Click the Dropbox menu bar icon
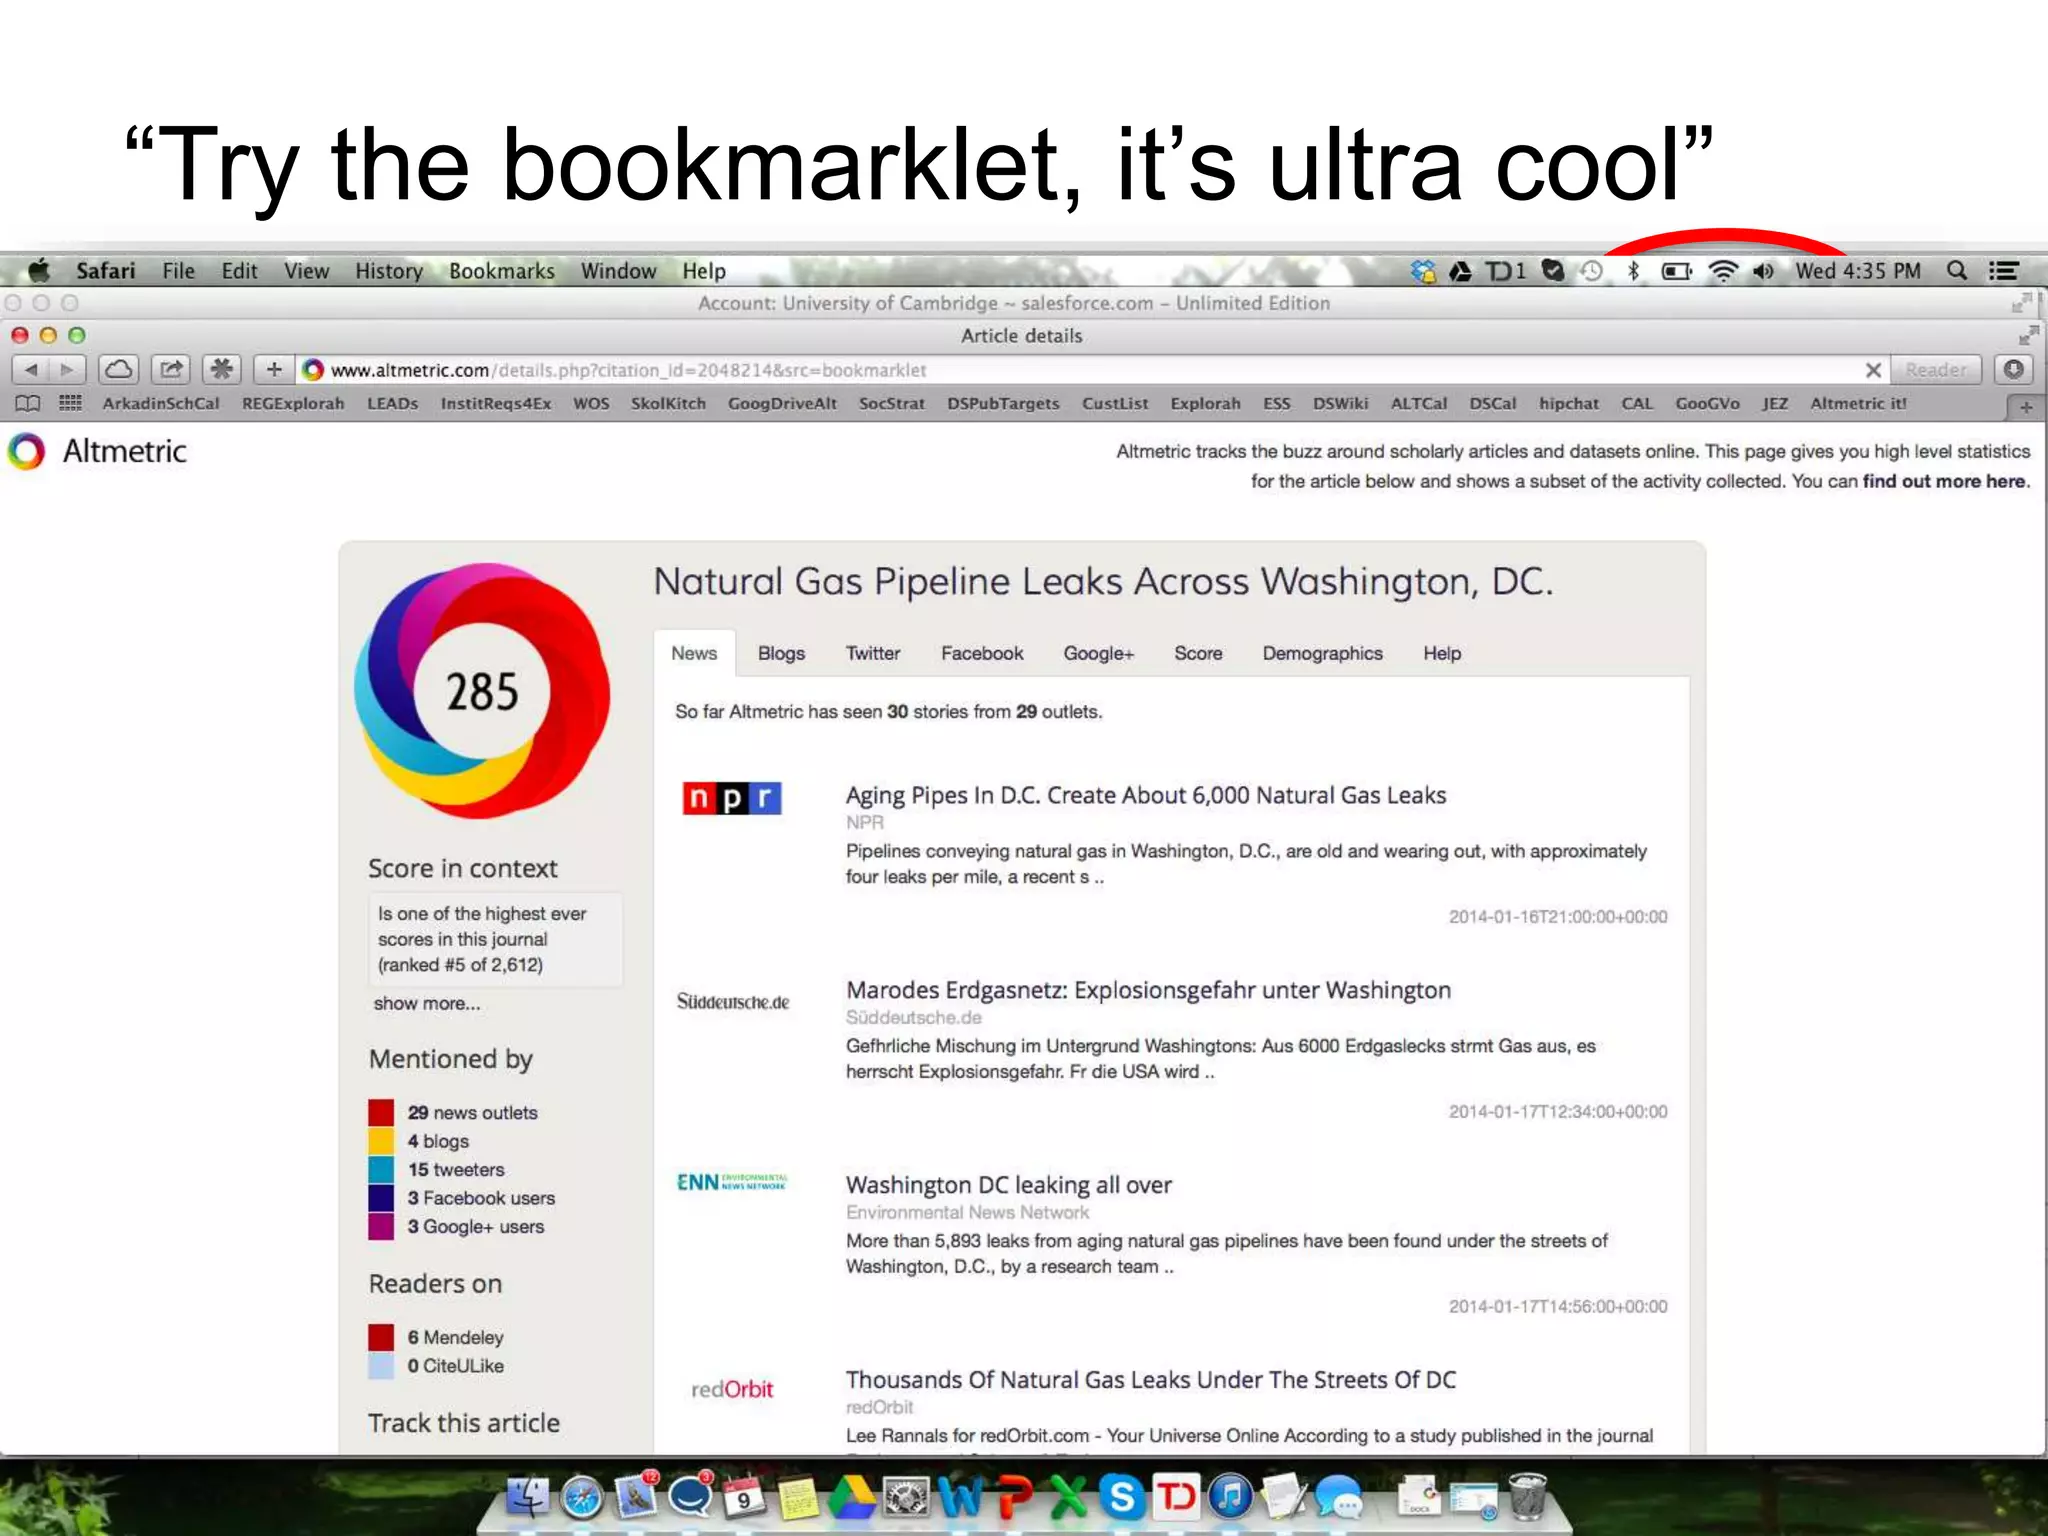This screenshot has height=1536, width=2048. [1423, 271]
